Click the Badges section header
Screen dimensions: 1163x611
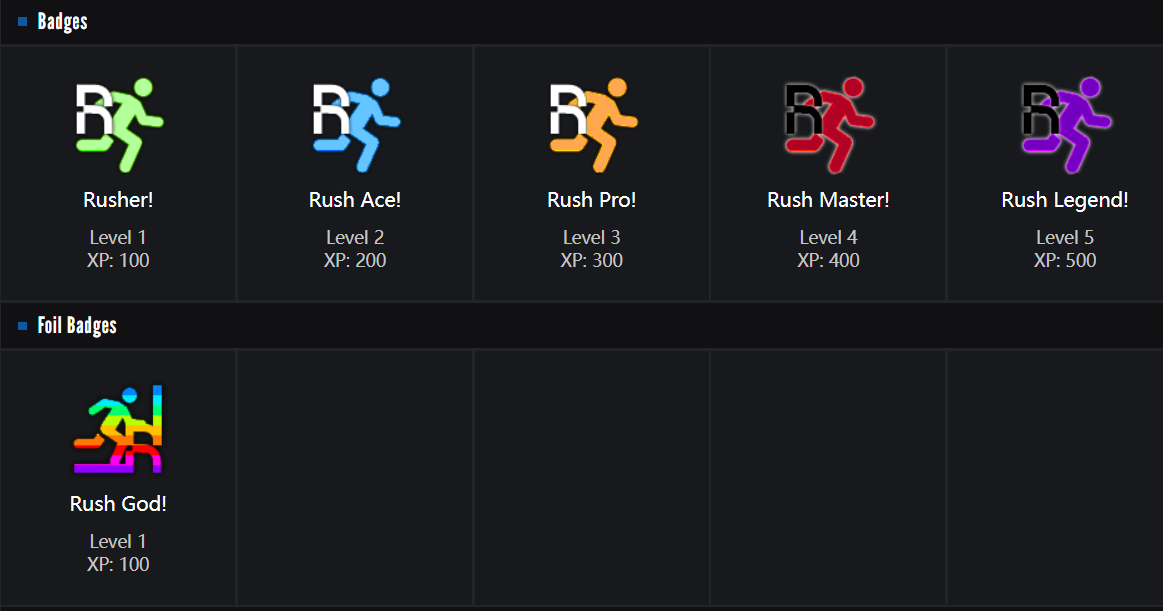[62, 21]
